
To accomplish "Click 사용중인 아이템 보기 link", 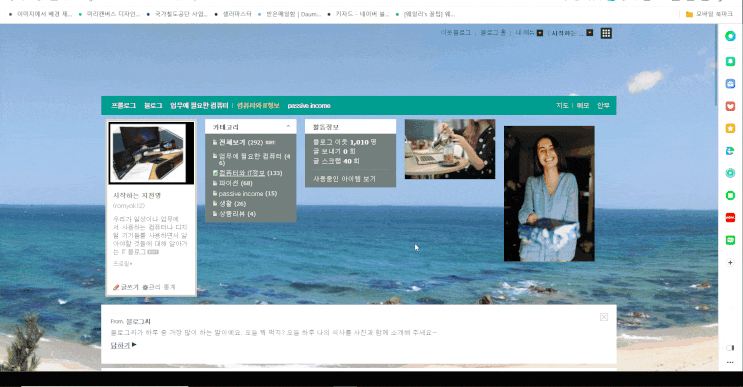I will (x=344, y=179).
